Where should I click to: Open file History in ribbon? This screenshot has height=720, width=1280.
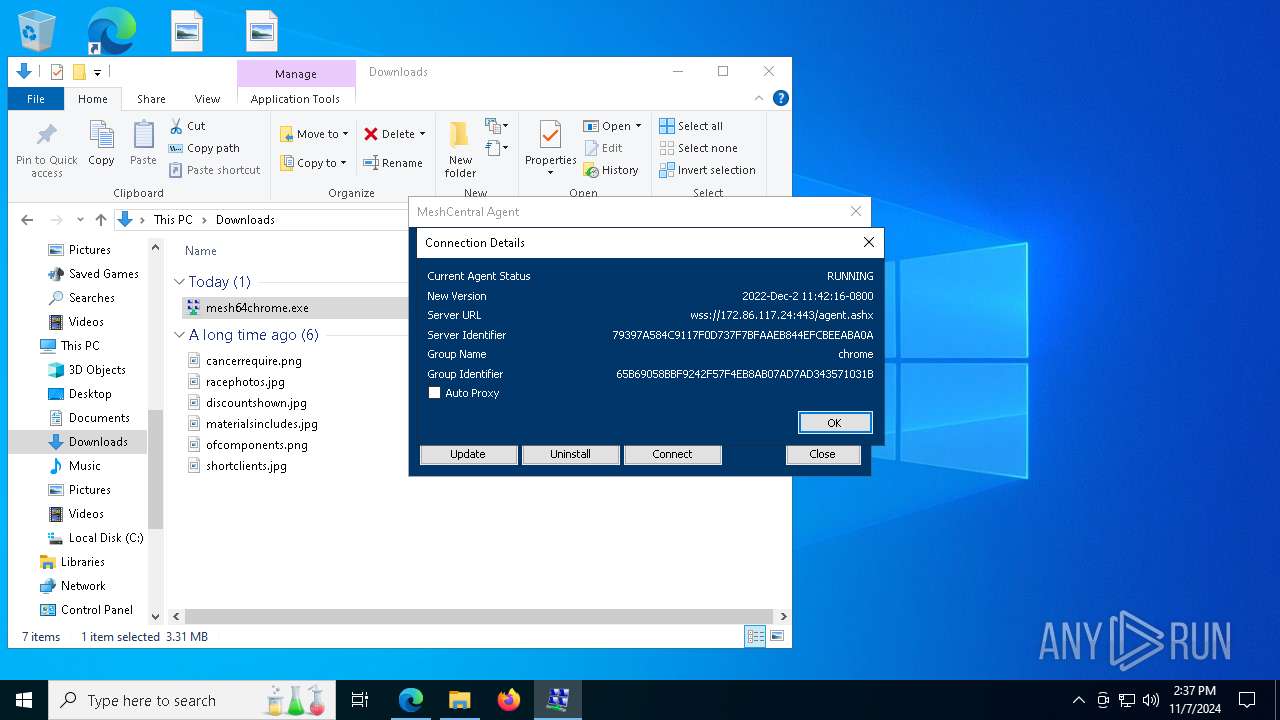tap(611, 170)
